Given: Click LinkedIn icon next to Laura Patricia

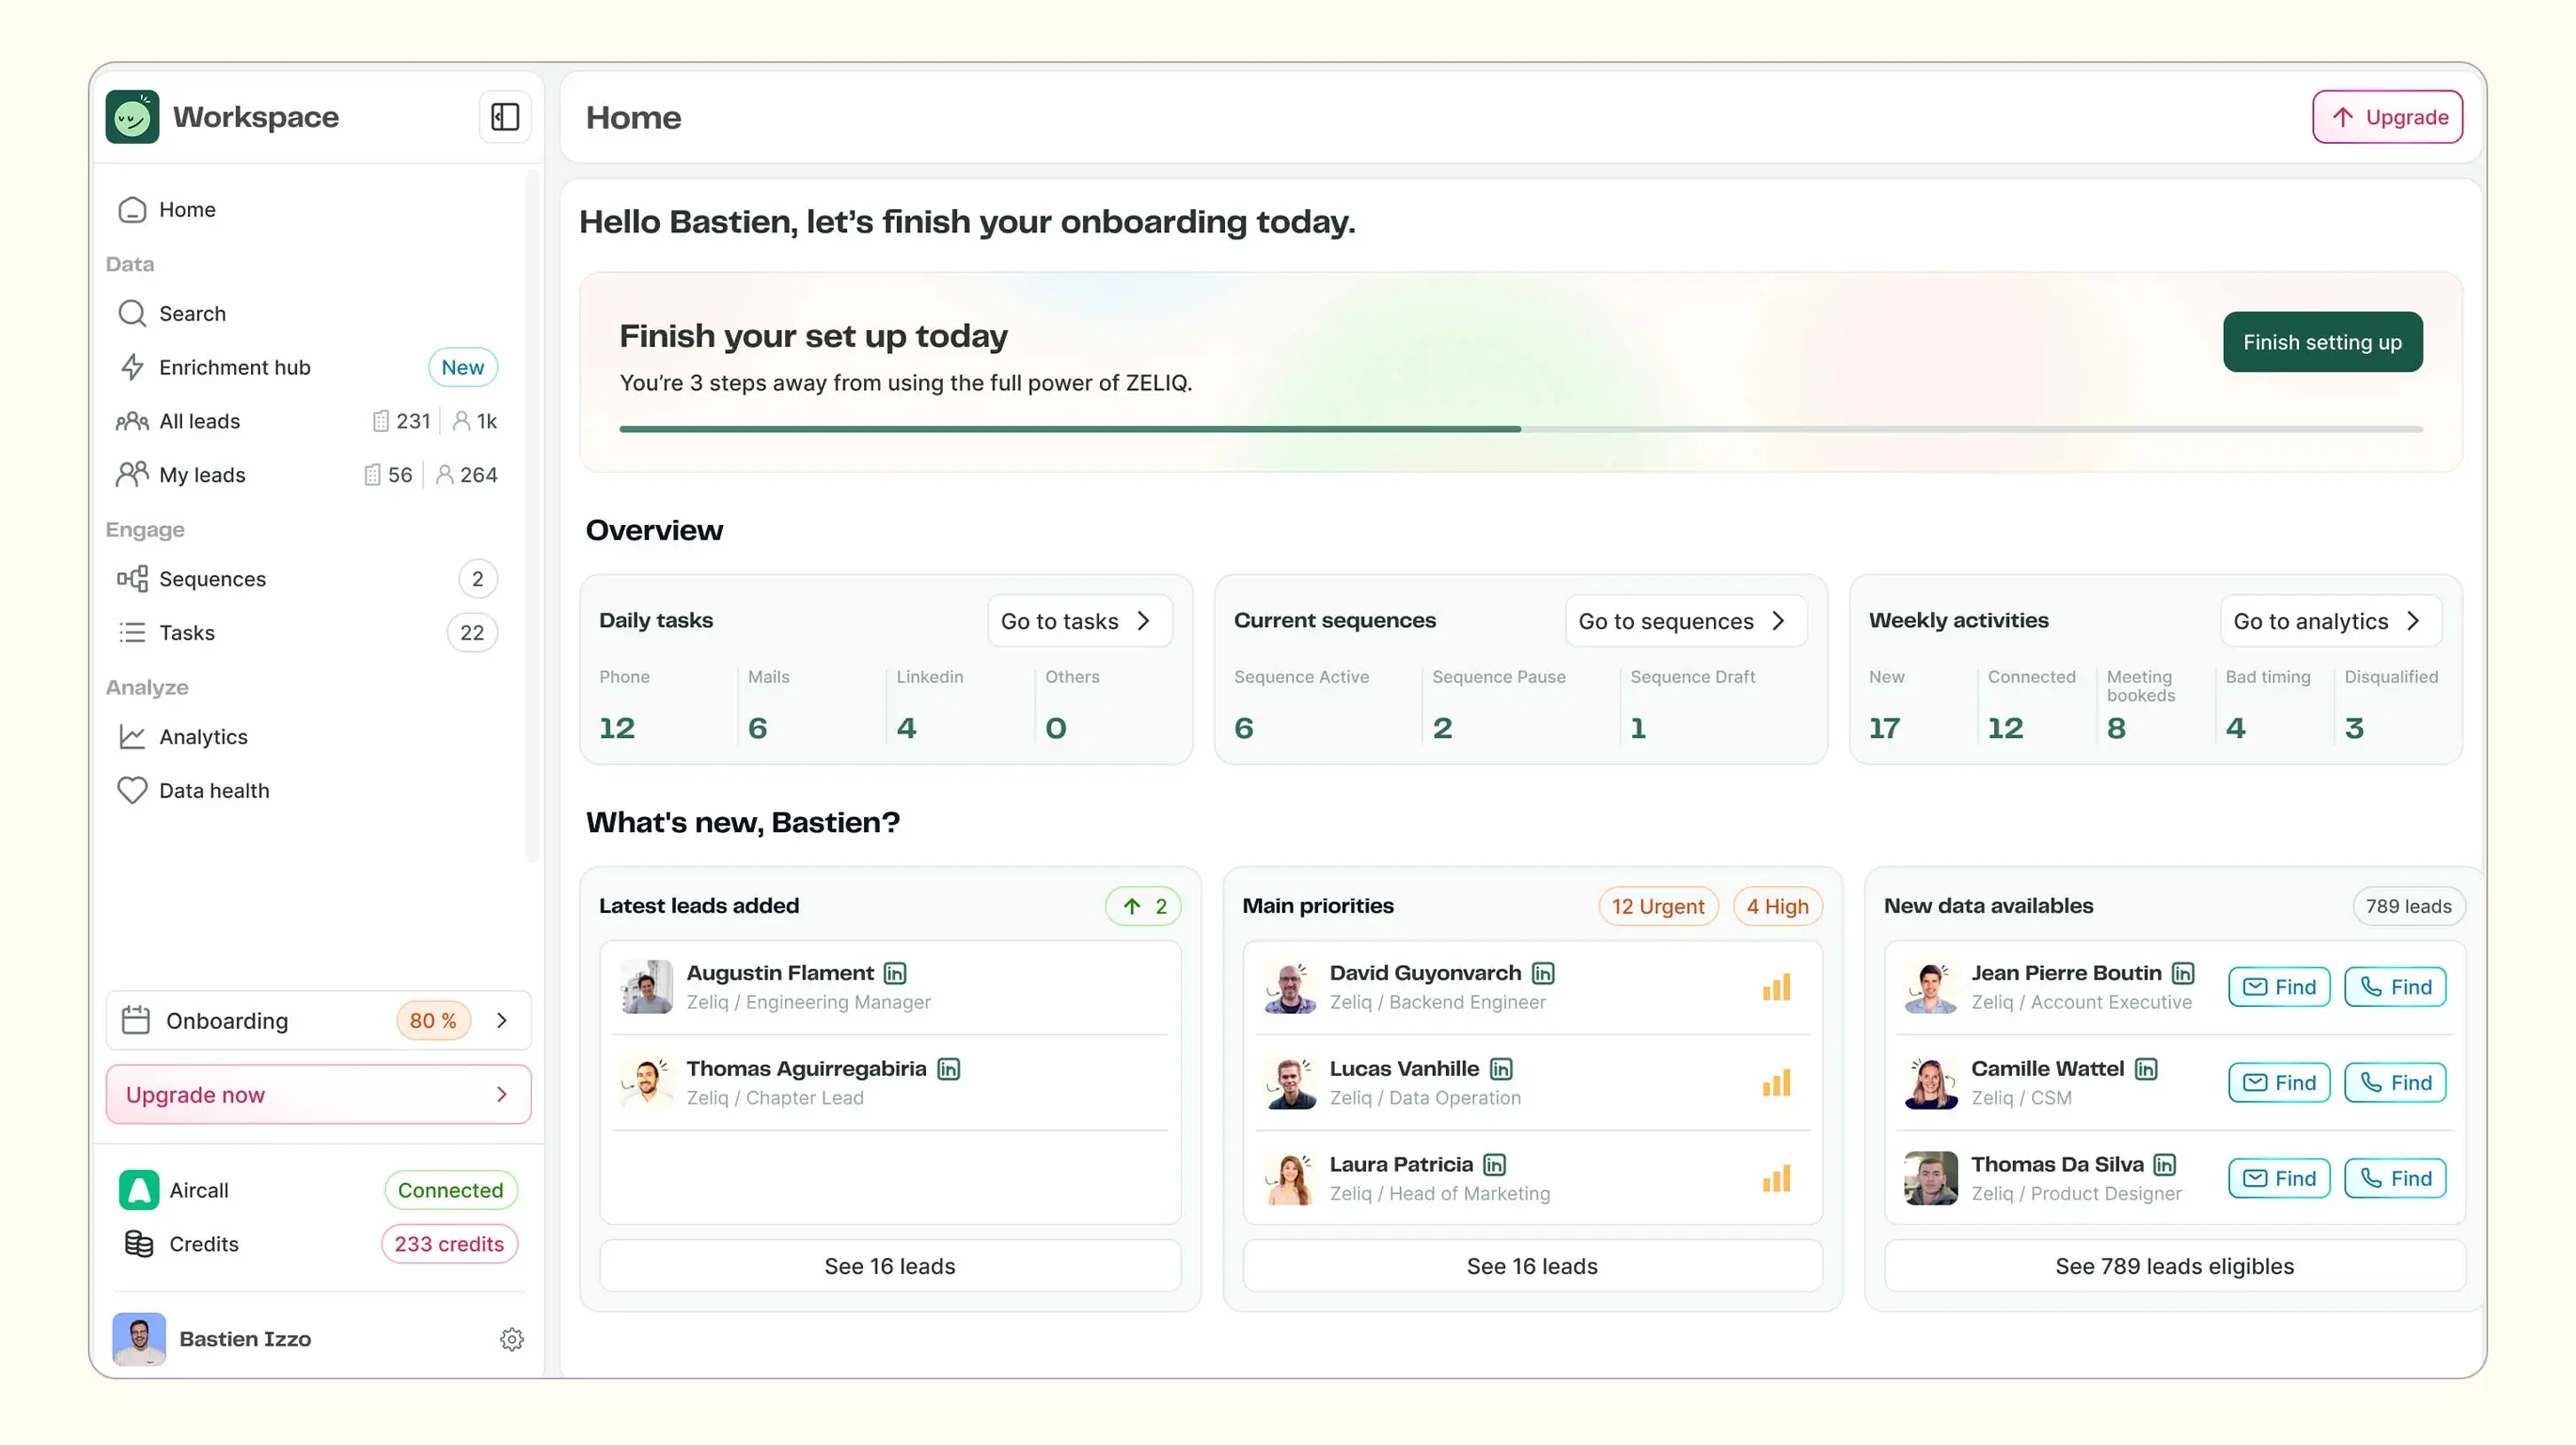Looking at the screenshot, I should point(1494,1165).
